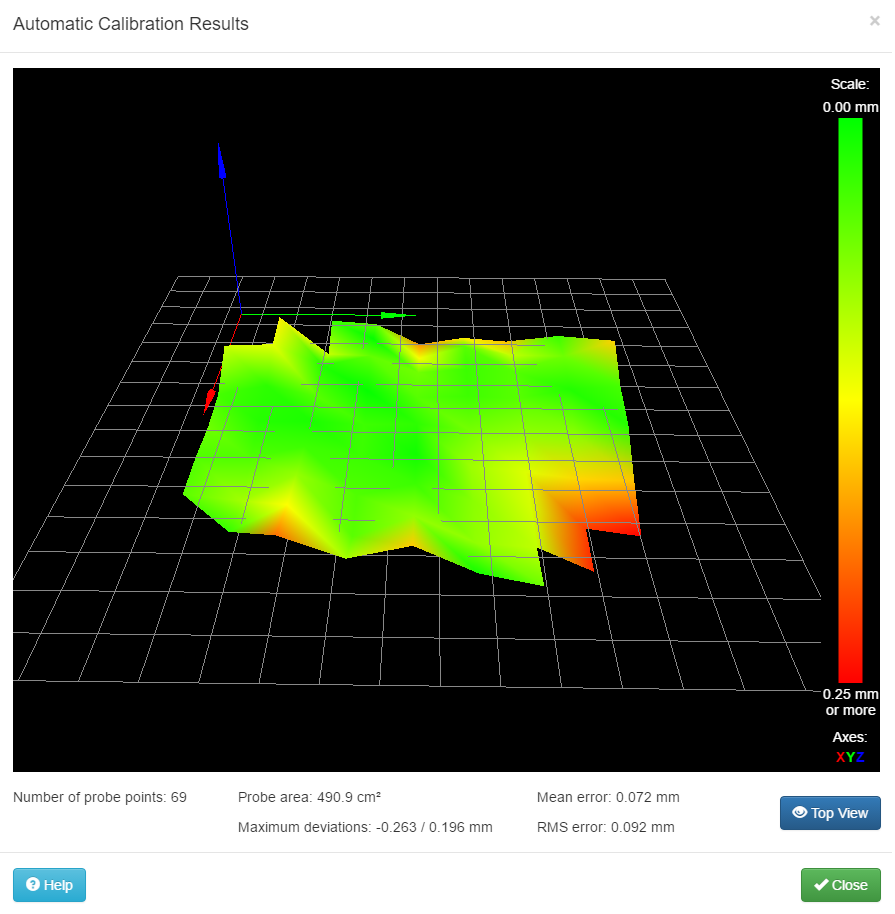Click the Maximum deviations readout
This screenshot has height=914, width=895.
click(365, 827)
